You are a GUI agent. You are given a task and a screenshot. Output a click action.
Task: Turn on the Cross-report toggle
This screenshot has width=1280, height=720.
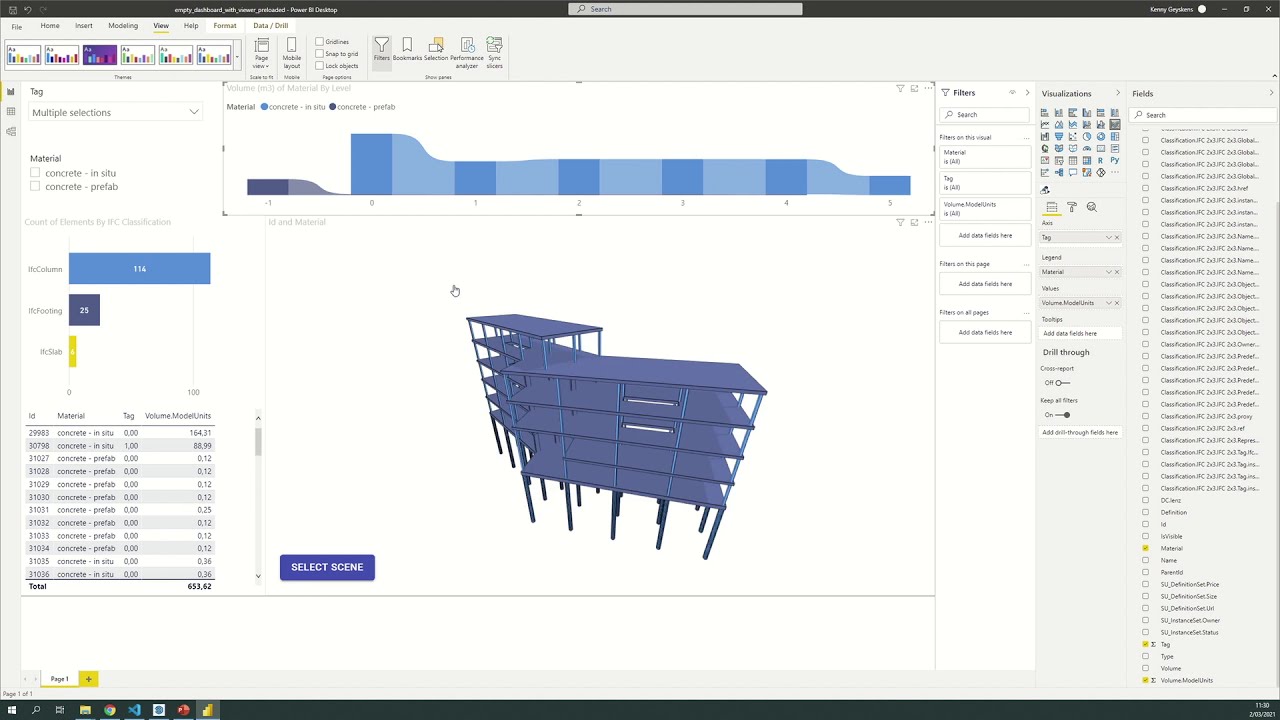click(1062, 383)
